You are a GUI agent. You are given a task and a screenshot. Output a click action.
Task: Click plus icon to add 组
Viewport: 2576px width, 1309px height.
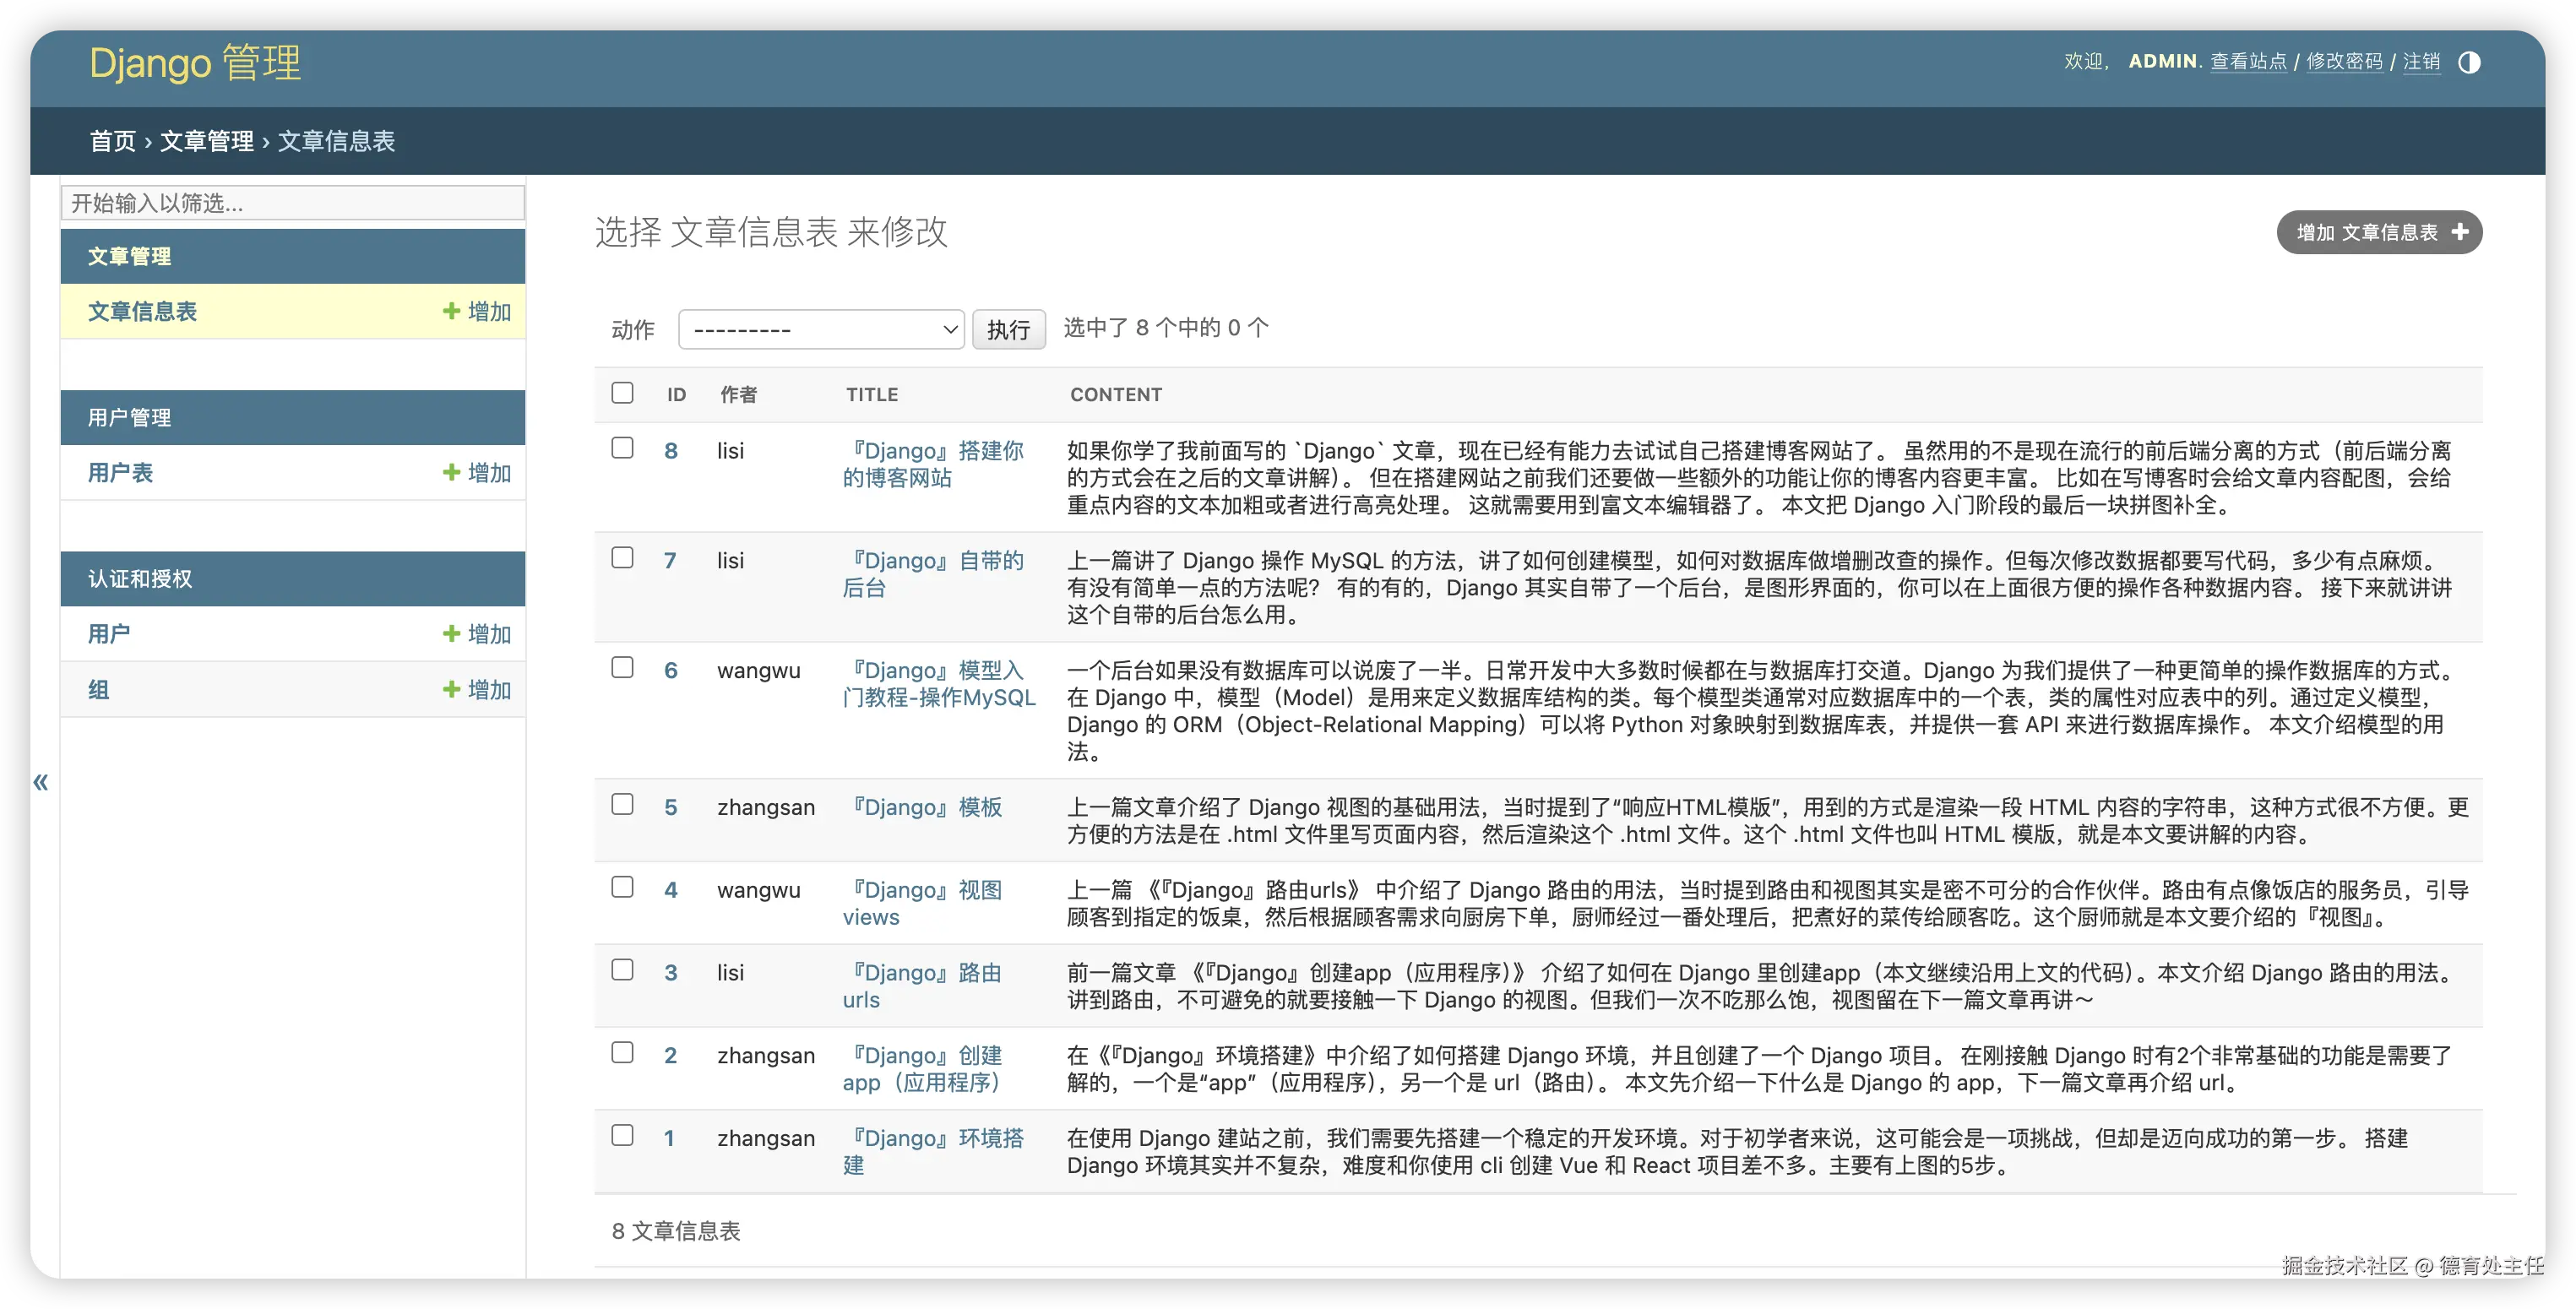pos(452,689)
